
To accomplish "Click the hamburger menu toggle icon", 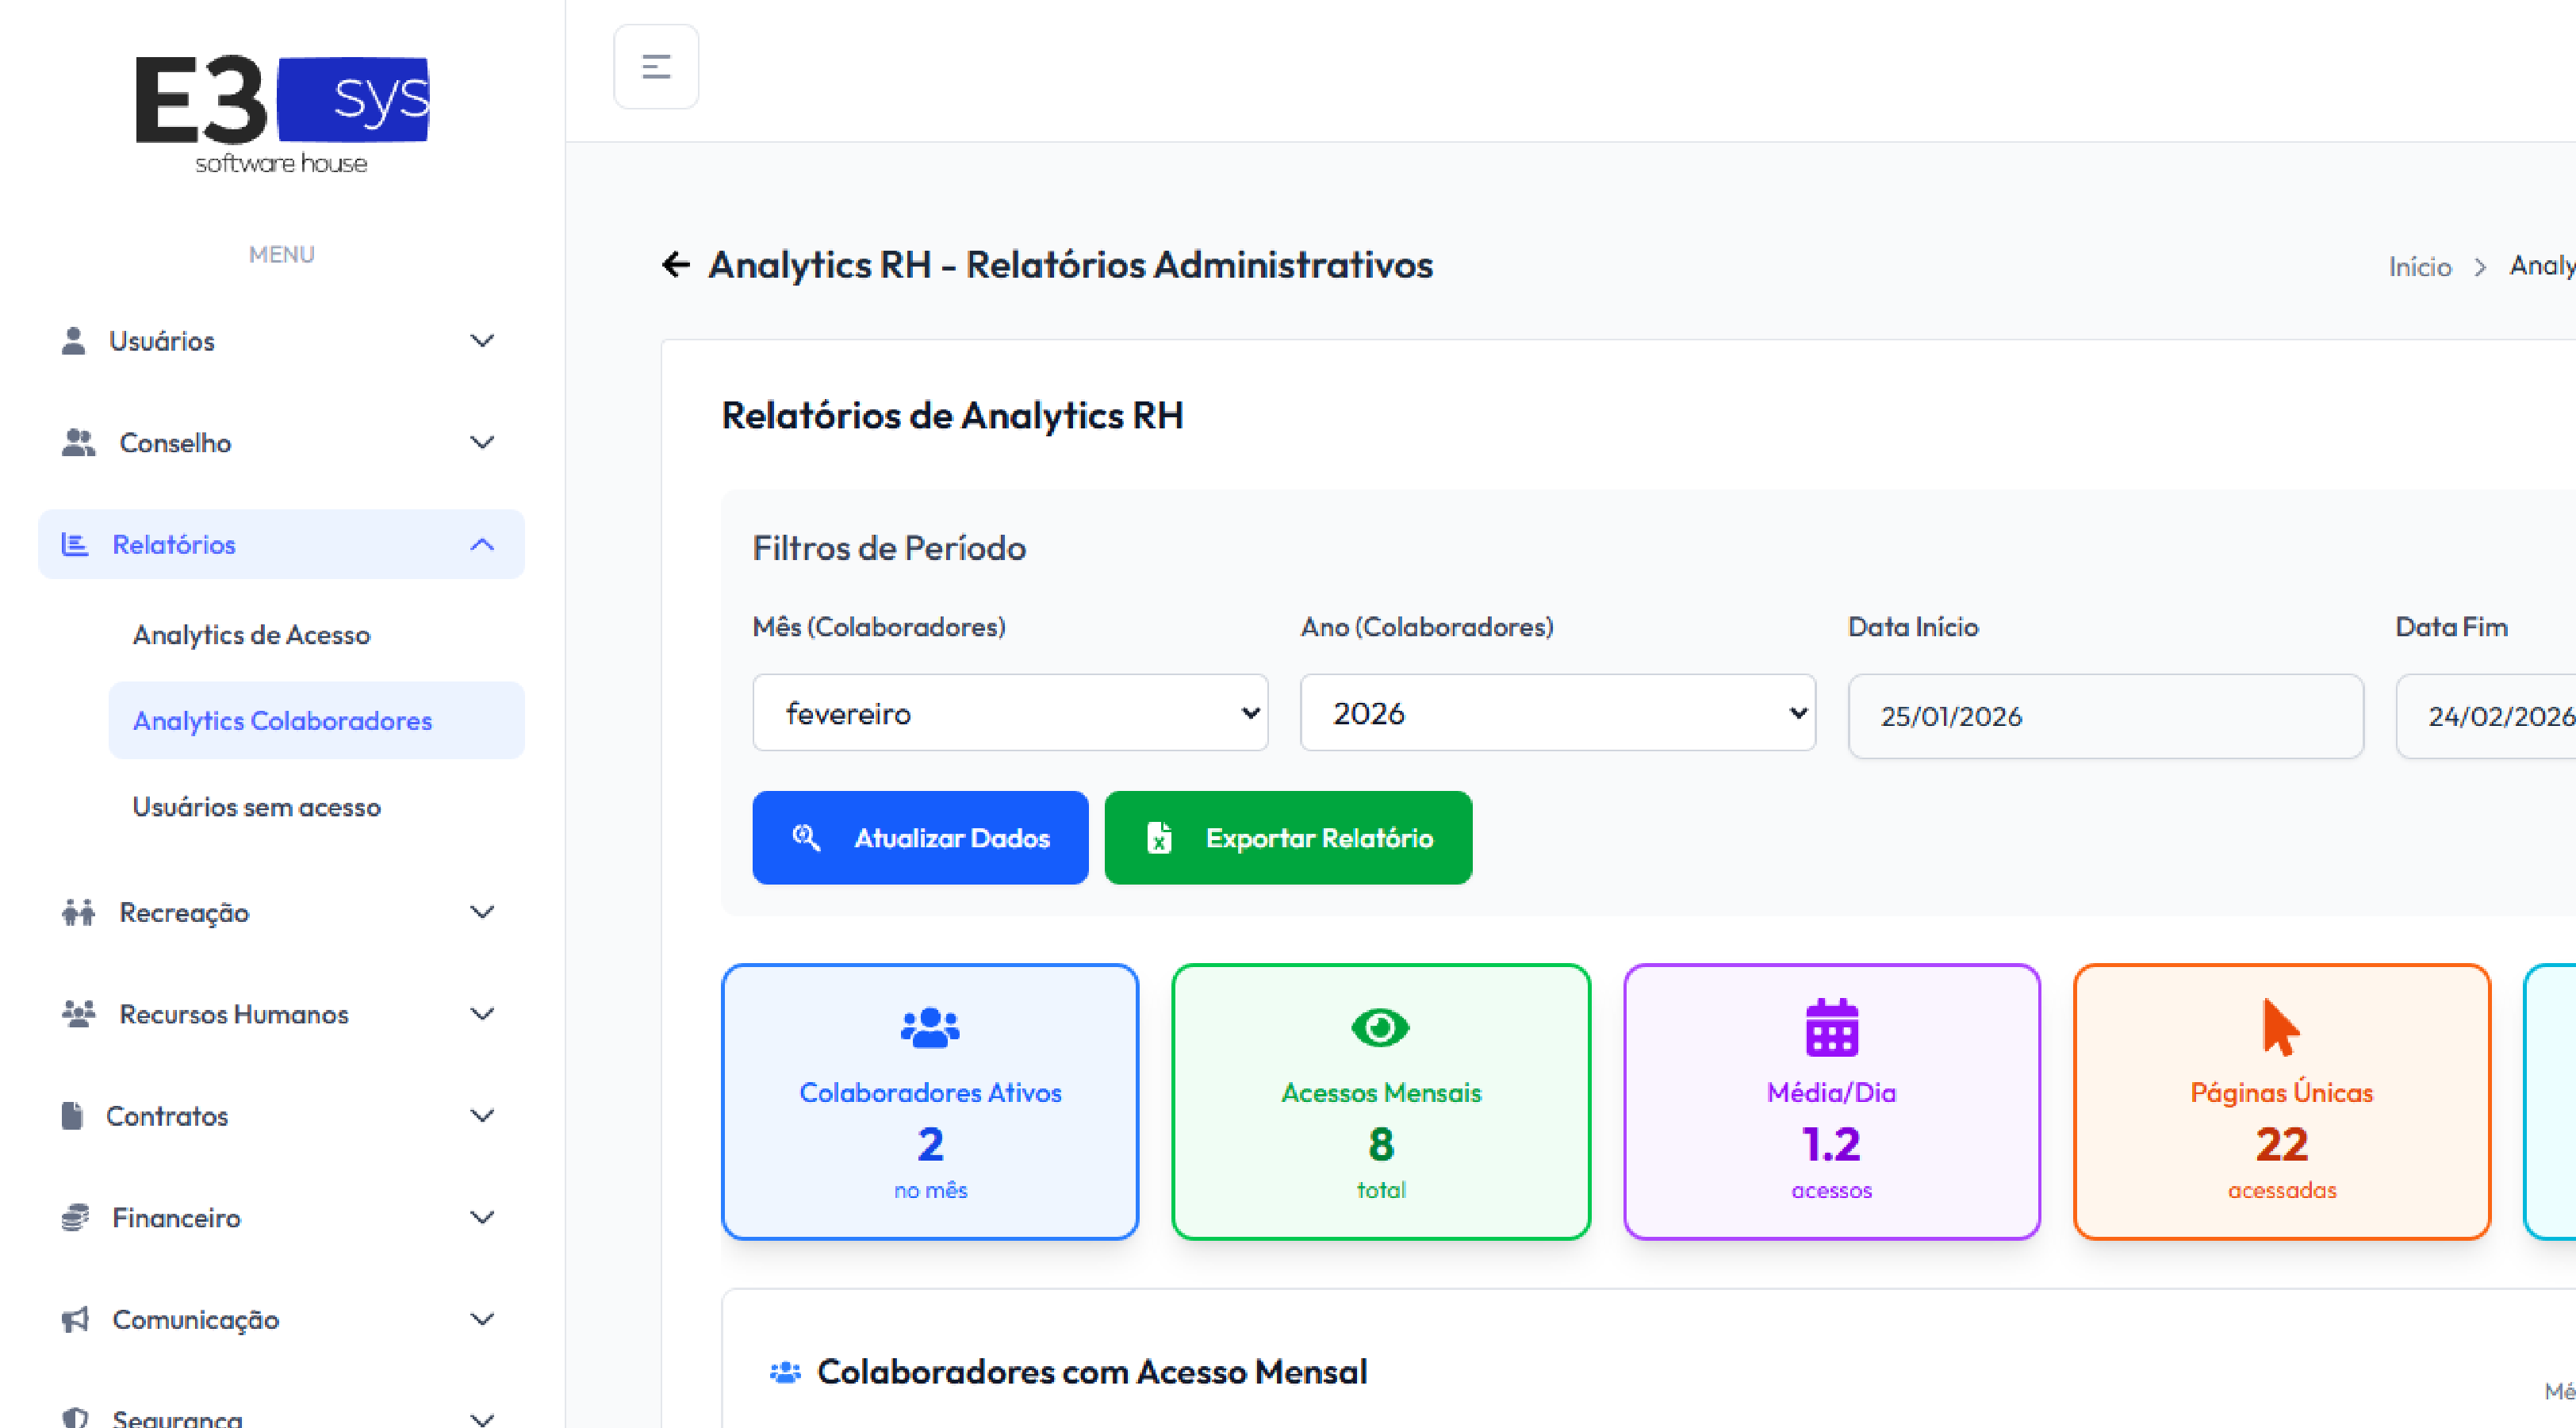I will [655, 67].
